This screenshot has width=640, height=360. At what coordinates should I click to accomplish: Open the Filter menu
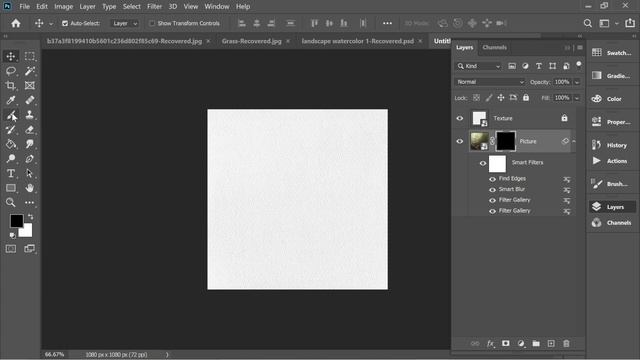click(154, 7)
